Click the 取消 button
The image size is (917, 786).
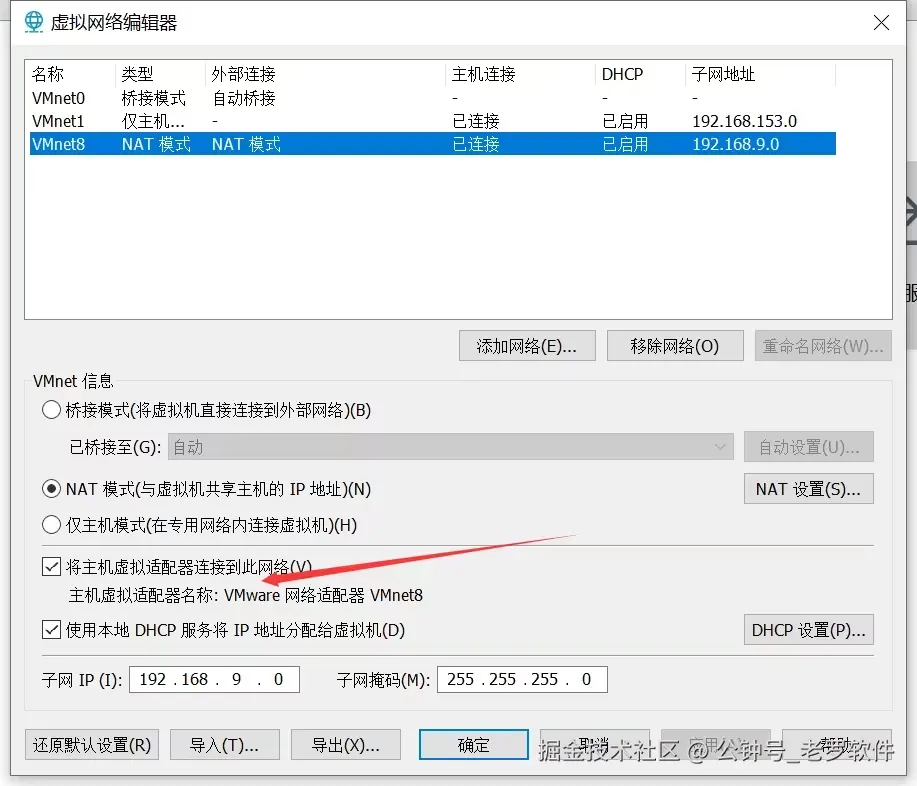pyautogui.click(x=595, y=744)
